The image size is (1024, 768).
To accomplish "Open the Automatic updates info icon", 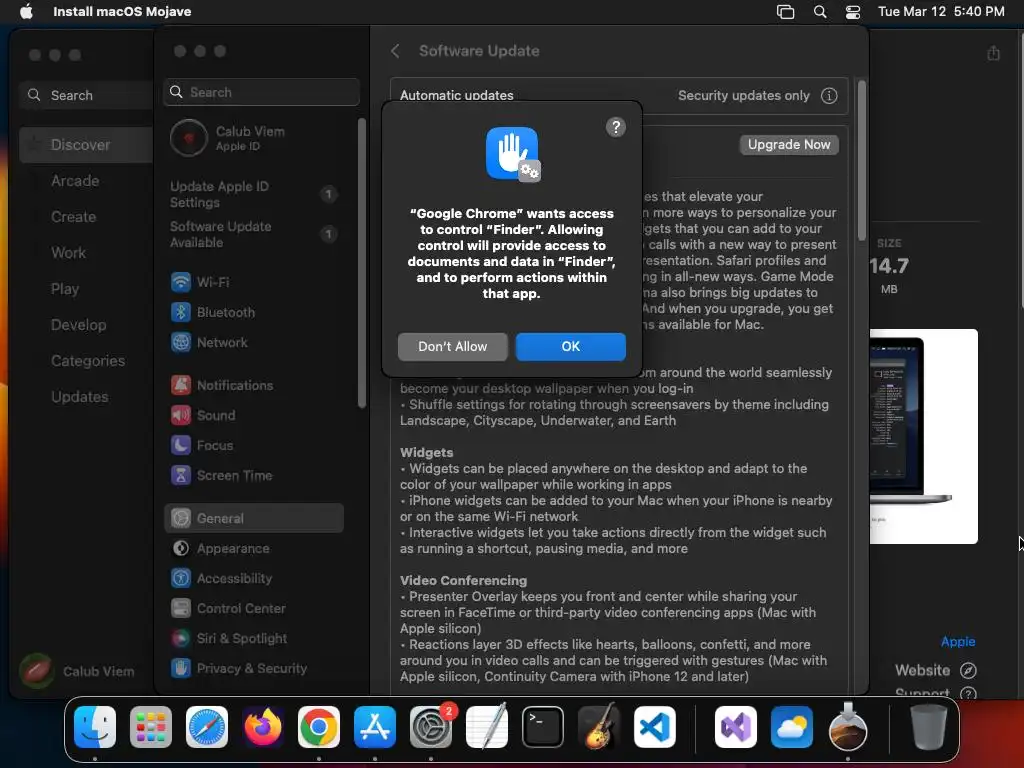I will (829, 96).
